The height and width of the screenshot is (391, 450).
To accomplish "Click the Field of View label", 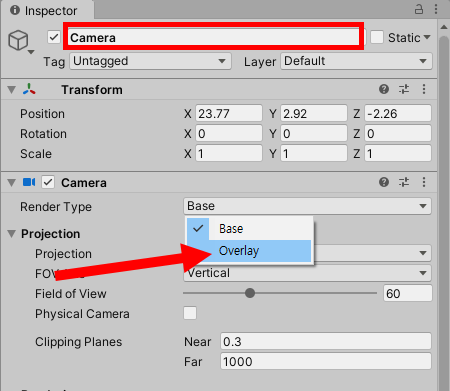I will click(71, 294).
